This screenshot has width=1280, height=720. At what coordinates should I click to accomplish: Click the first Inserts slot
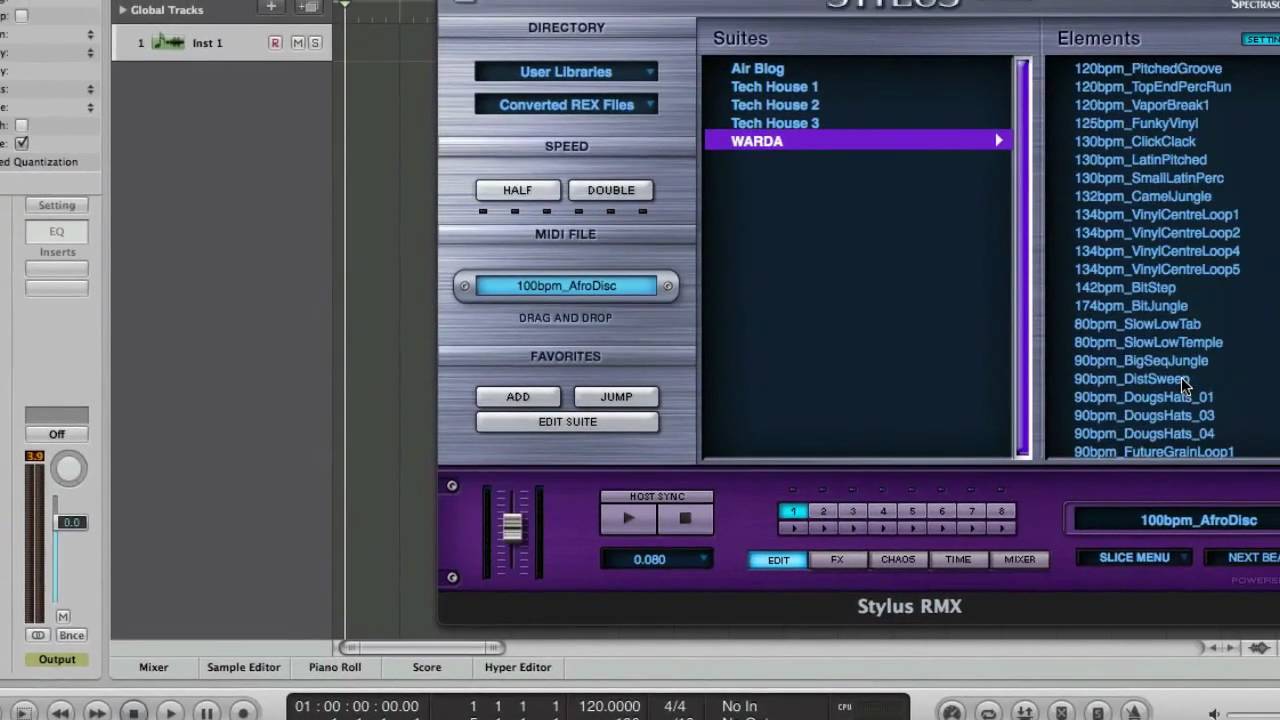57,269
